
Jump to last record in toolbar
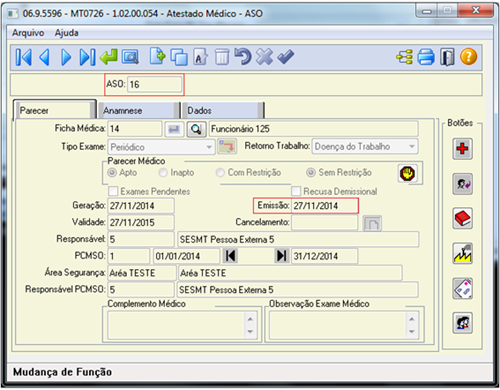coord(87,57)
